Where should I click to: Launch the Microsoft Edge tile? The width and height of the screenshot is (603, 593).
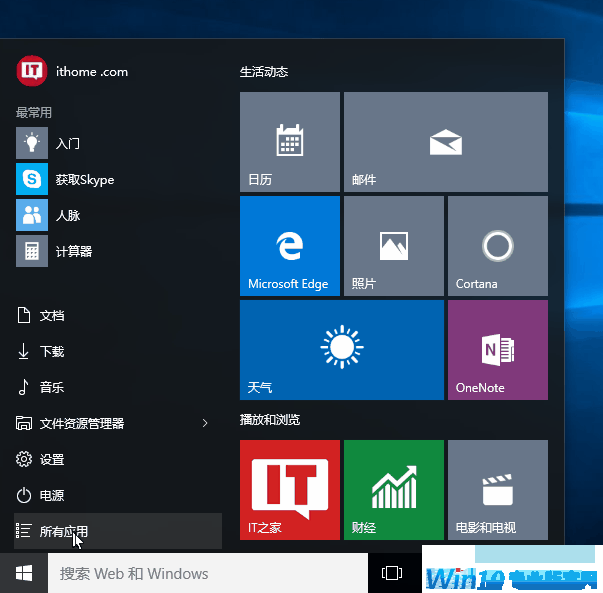[289, 246]
